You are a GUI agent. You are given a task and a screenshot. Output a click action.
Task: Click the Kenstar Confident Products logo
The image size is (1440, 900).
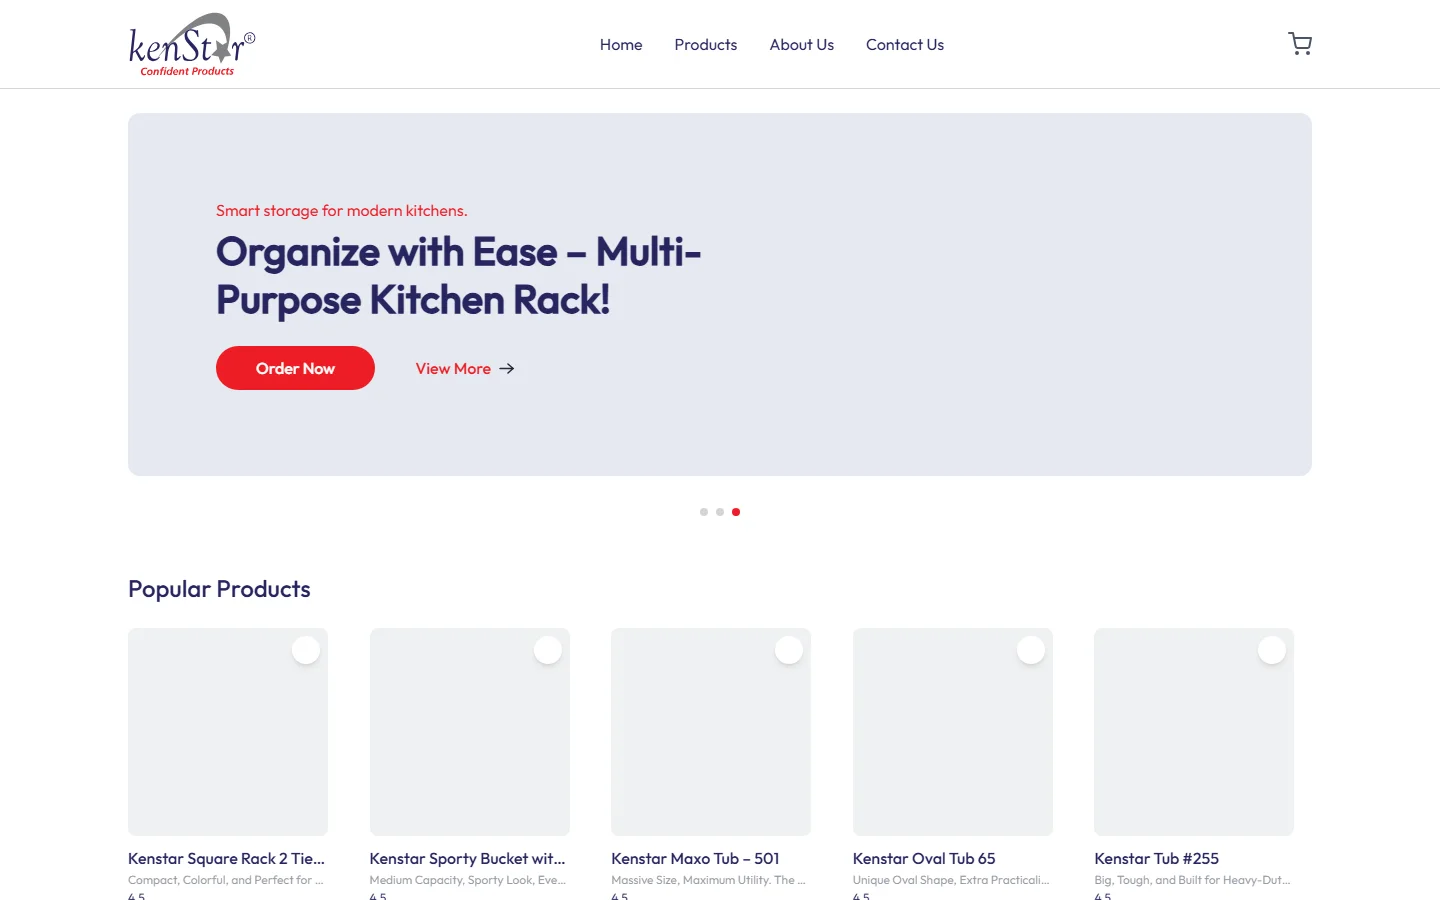[192, 45]
